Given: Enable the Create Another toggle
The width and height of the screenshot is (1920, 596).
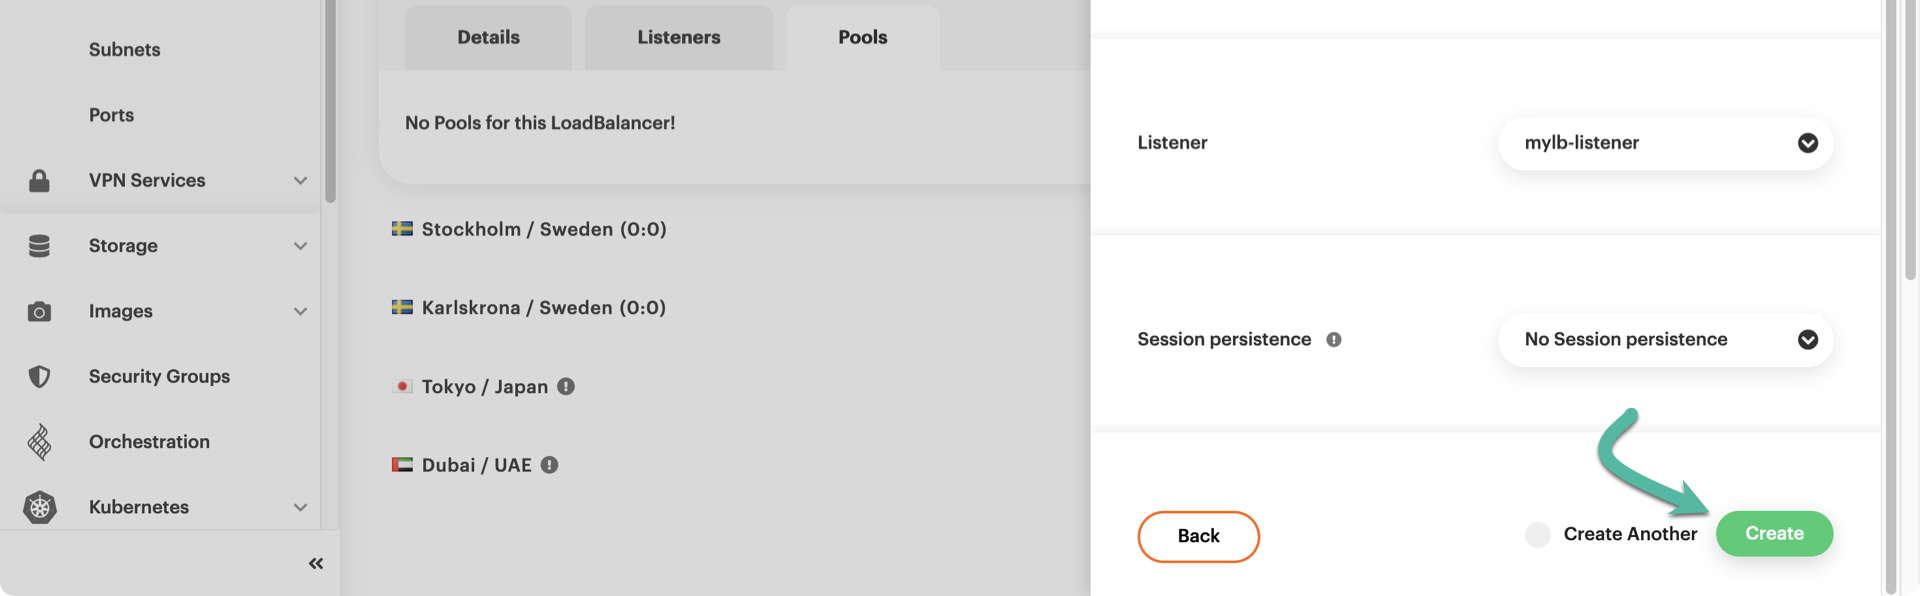Looking at the screenshot, I should coord(1538,535).
